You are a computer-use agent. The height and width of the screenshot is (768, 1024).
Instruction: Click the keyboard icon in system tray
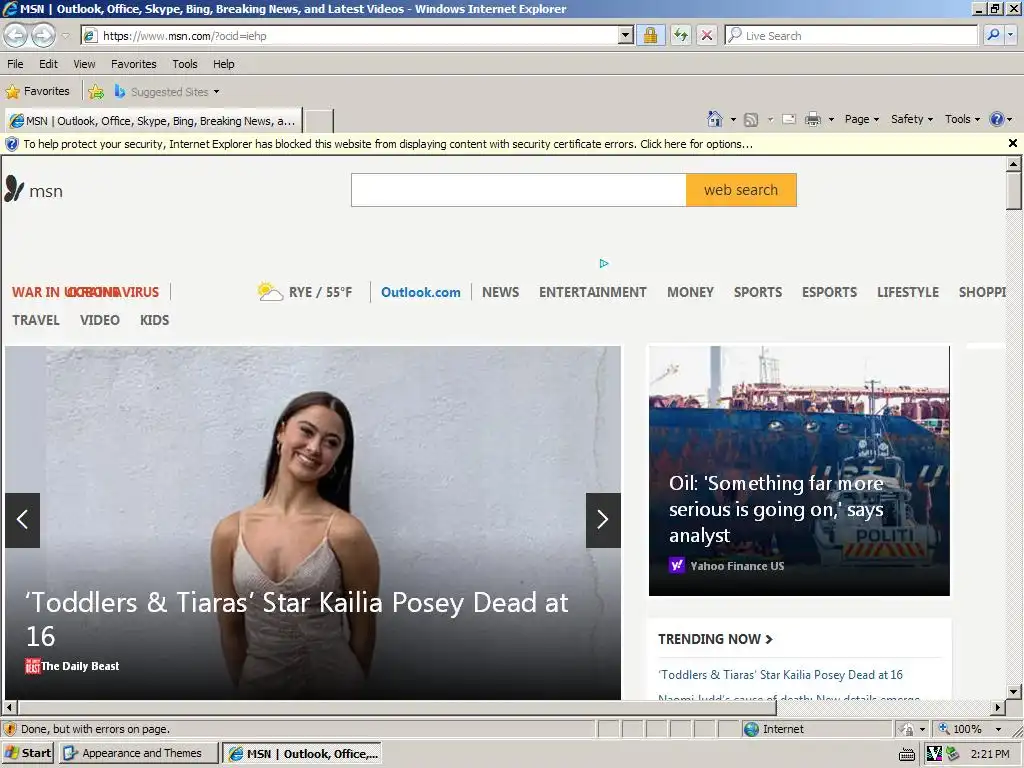[906, 754]
